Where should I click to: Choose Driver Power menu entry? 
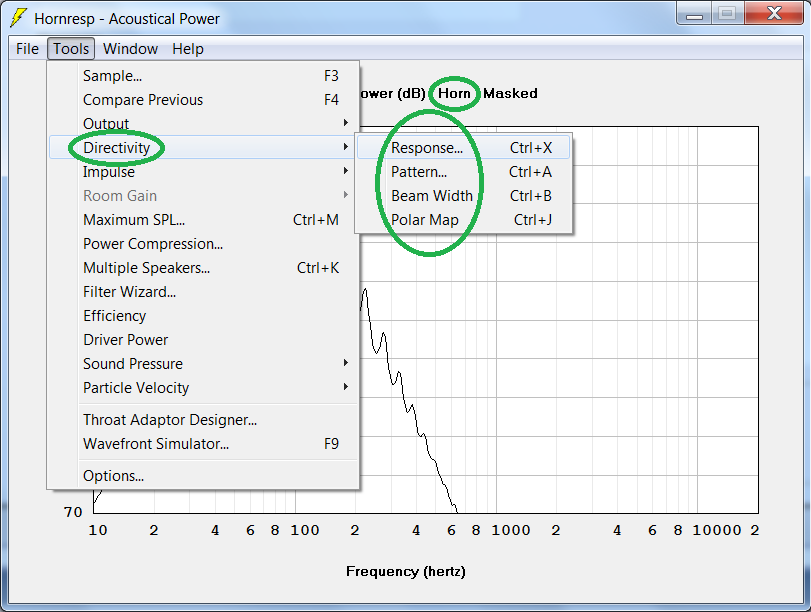203,339
